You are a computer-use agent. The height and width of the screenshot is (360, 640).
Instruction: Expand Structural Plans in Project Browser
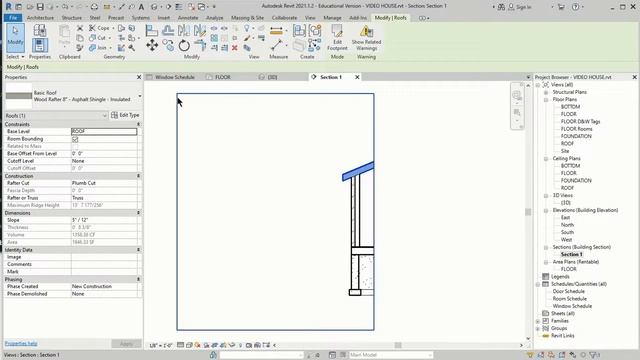point(546,92)
